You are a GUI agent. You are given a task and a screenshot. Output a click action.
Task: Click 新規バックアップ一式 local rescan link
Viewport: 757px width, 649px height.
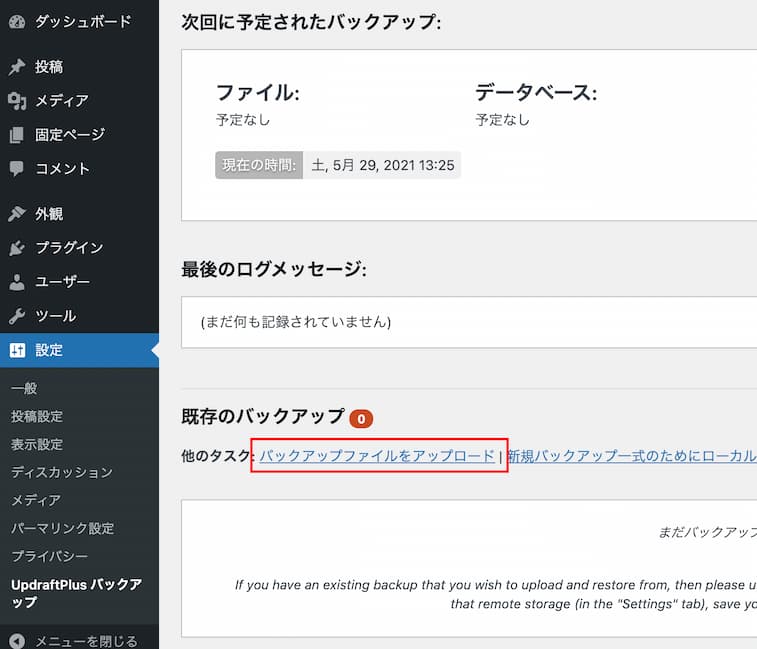pyautogui.click(x=630, y=456)
